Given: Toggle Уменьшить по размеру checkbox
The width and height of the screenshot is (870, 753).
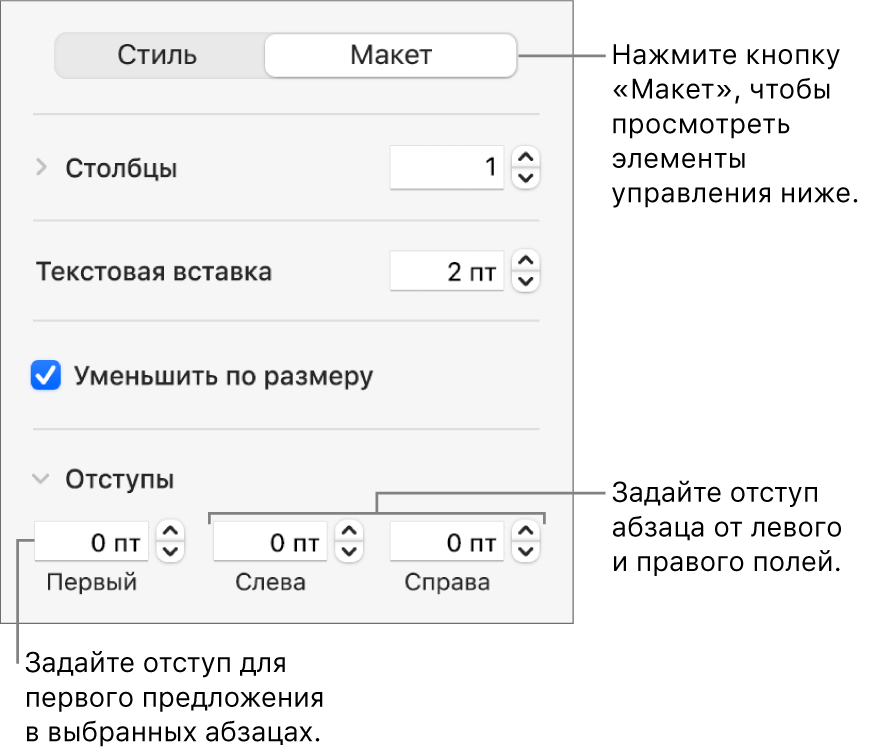Looking at the screenshot, I should coord(46,376).
